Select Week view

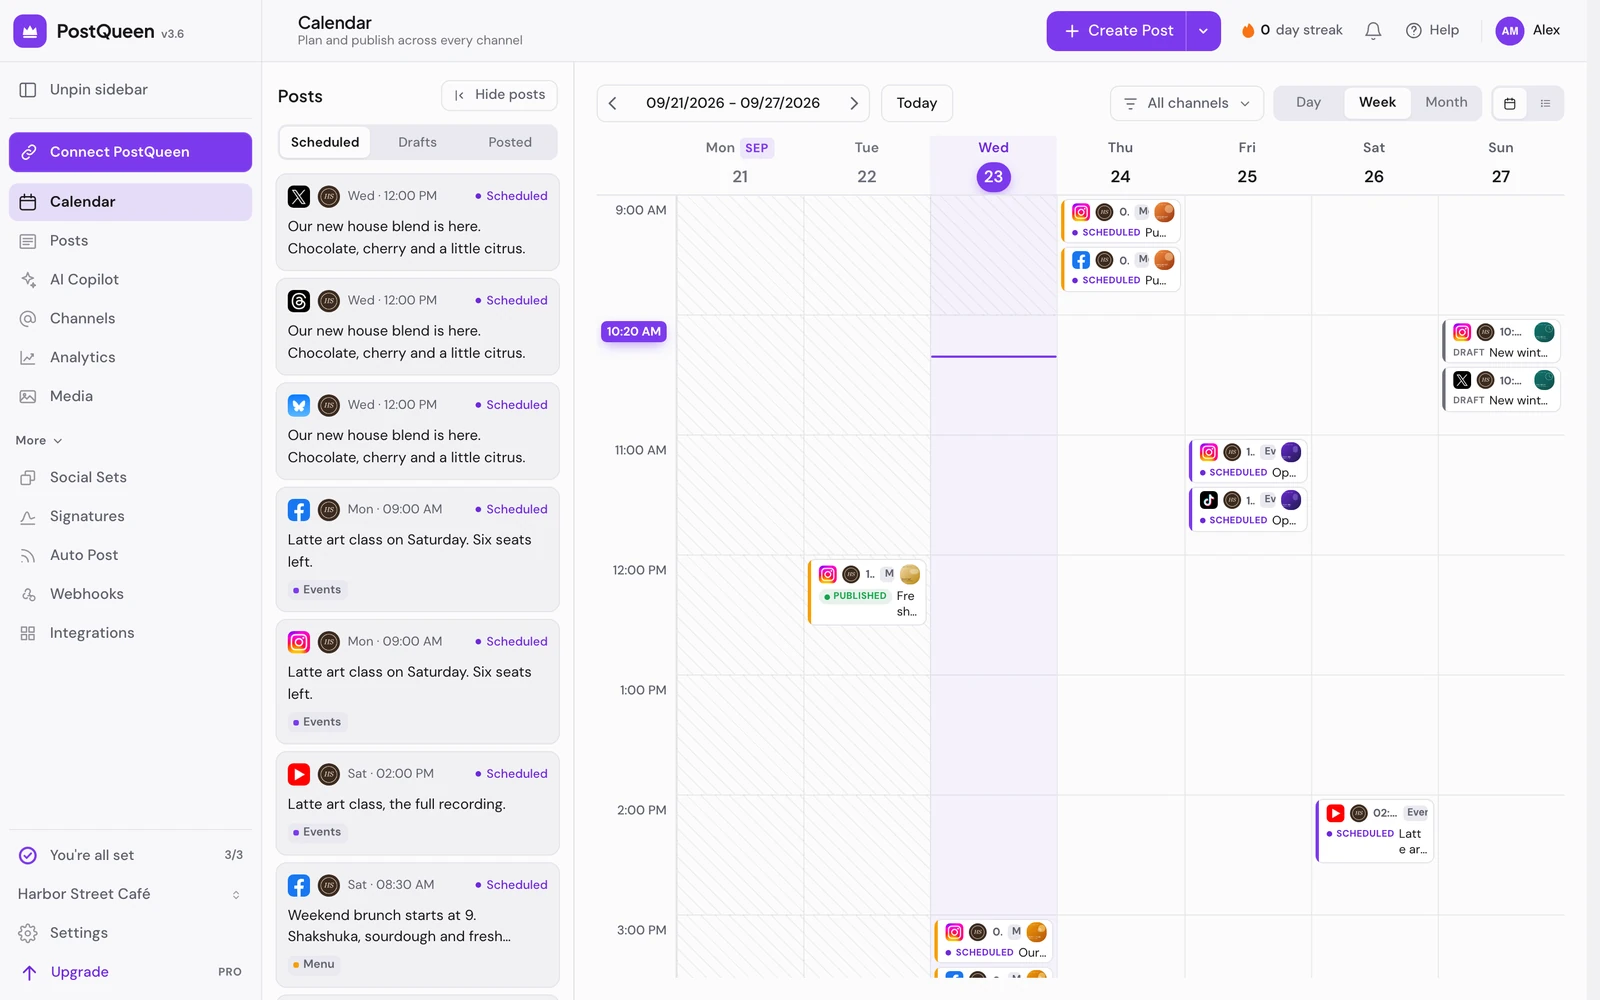[1377, 103]
